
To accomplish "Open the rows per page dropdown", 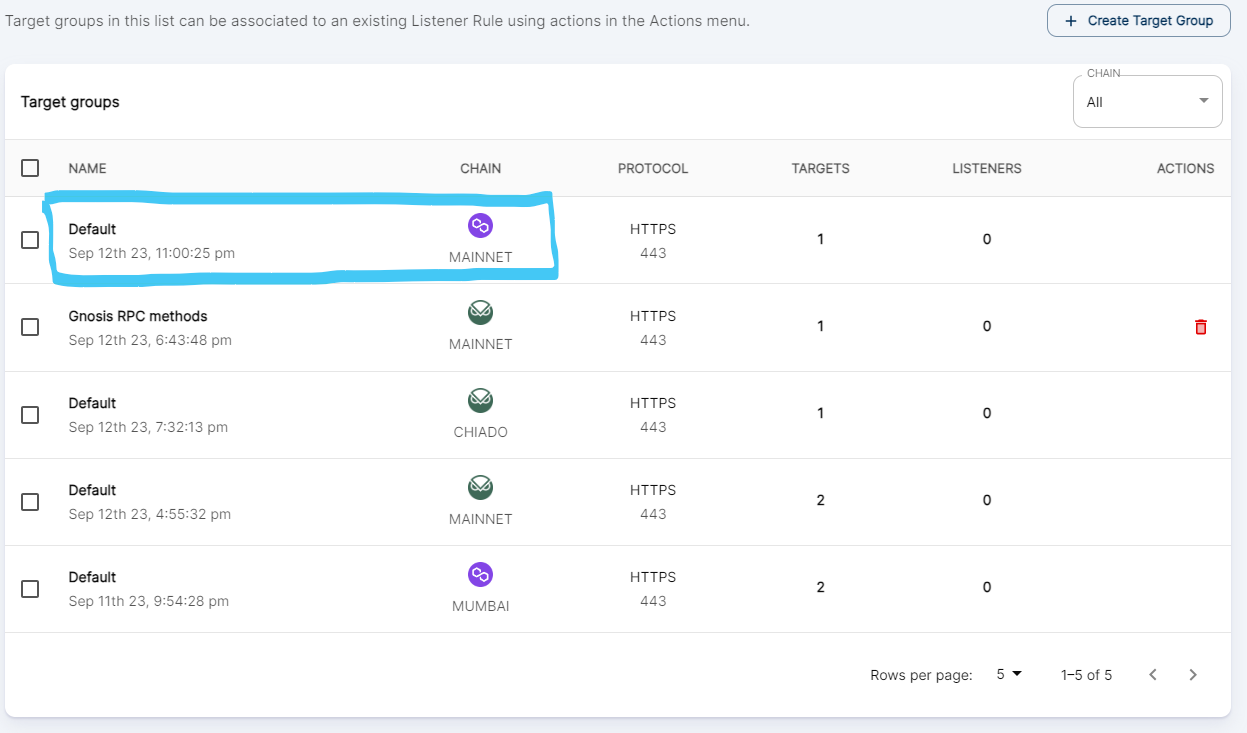I will point(1009,674).
